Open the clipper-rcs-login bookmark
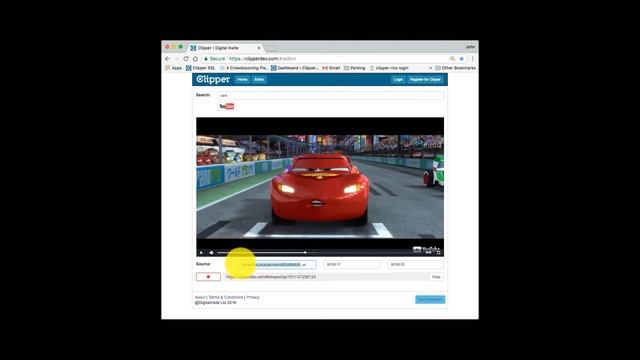Screen dimensions: 640x360 [389, 68]
